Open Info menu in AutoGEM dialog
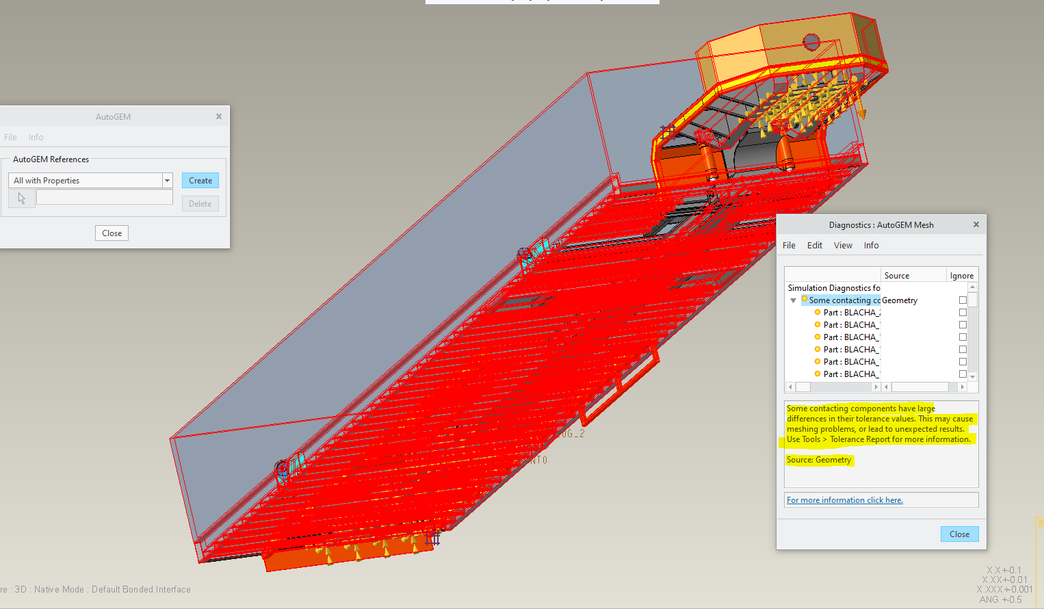The height and width of the screenshot is (609, 1044). (x=36, y=137)
